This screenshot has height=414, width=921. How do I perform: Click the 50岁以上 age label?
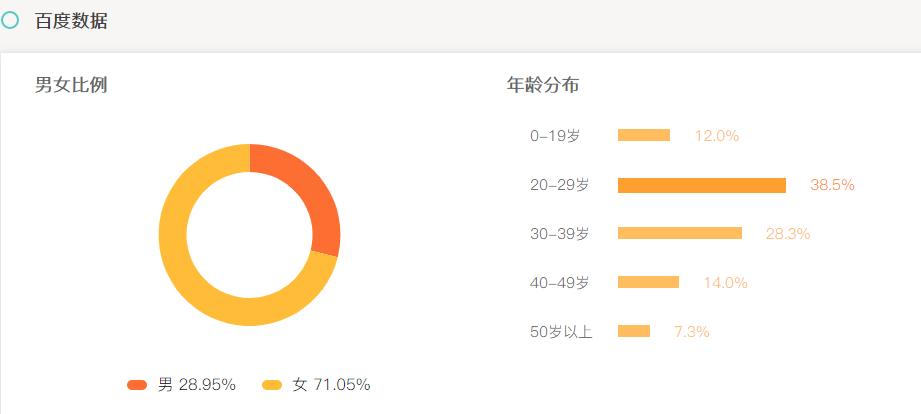tap(561, 332)
